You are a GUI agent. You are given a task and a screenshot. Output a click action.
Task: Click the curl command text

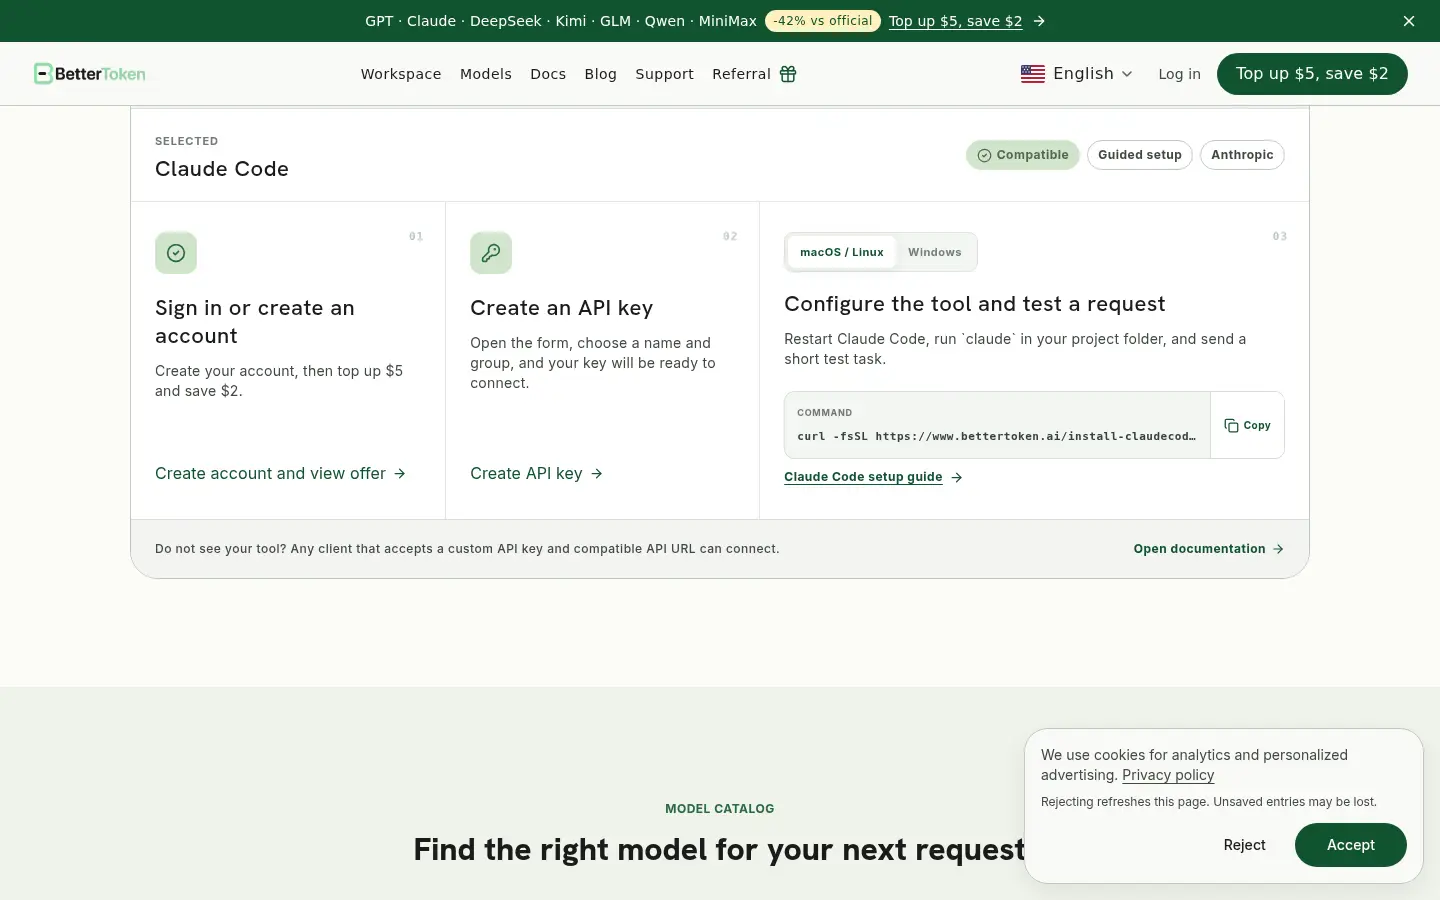click(996, 436)
